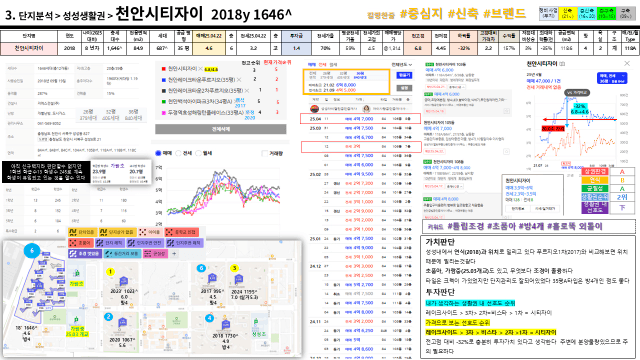This screenshot has height=360, width=640.
Task: Select the 매매 radio button above the price chart
Action: [x=158, y=153]
